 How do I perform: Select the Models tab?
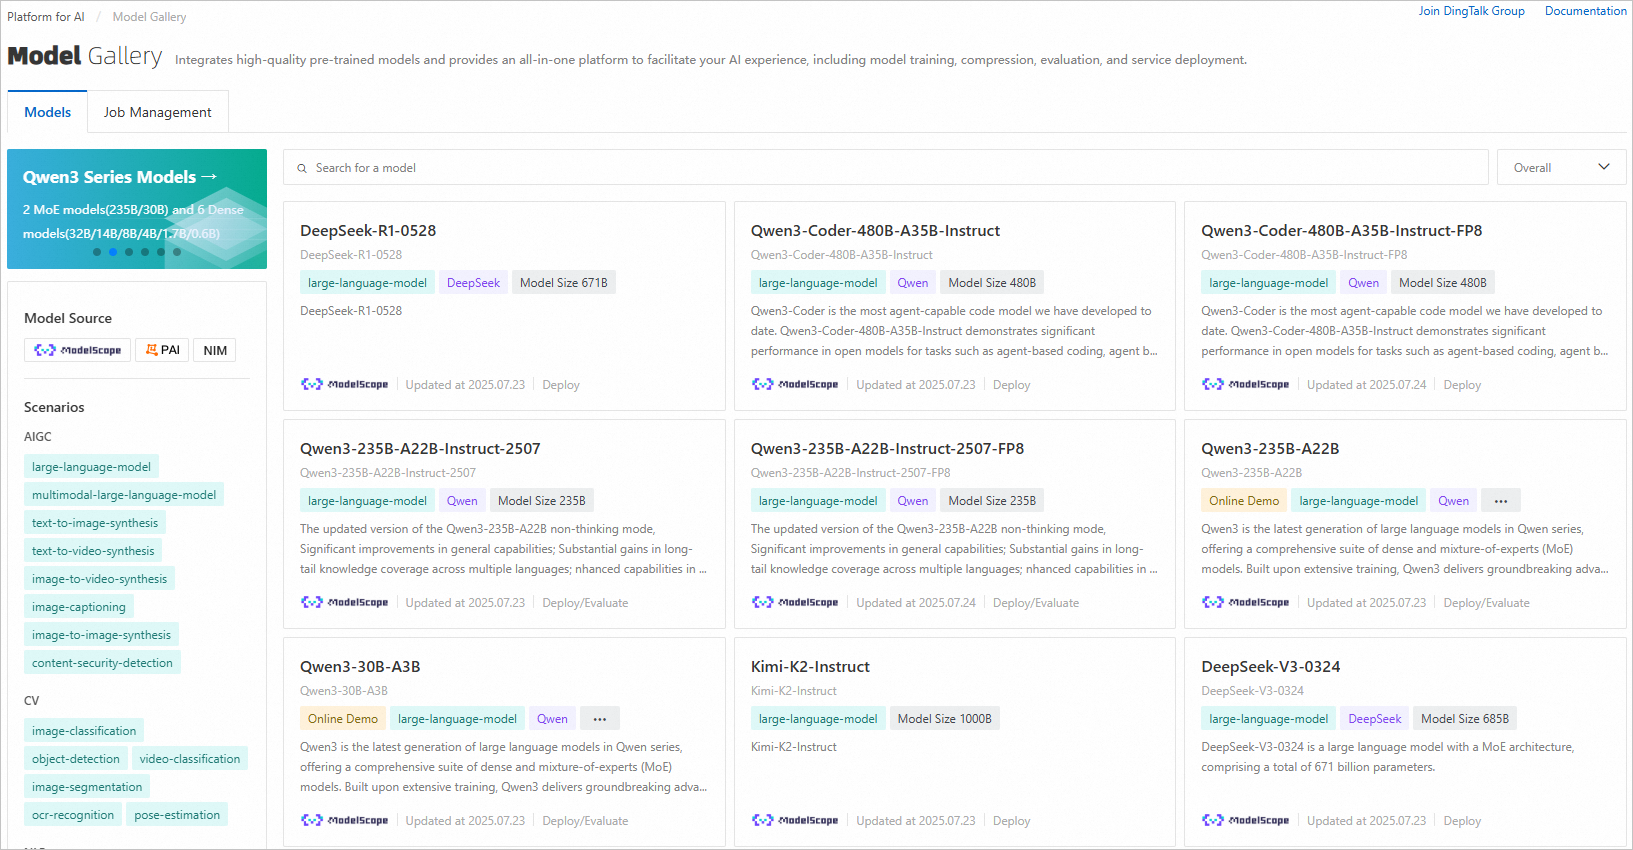click(48, 112)
